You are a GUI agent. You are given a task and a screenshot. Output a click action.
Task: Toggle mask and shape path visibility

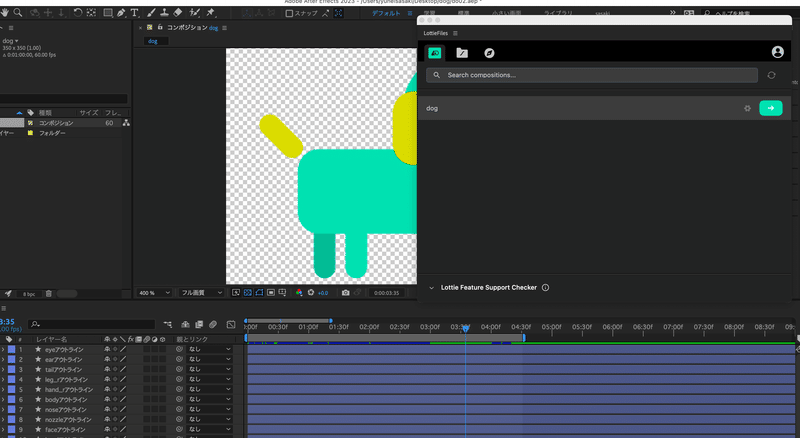click(259, 293)
